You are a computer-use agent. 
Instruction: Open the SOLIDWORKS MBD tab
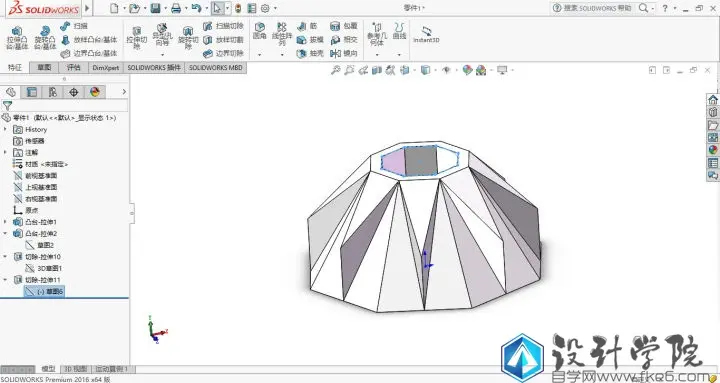click(x=215, y=68)
